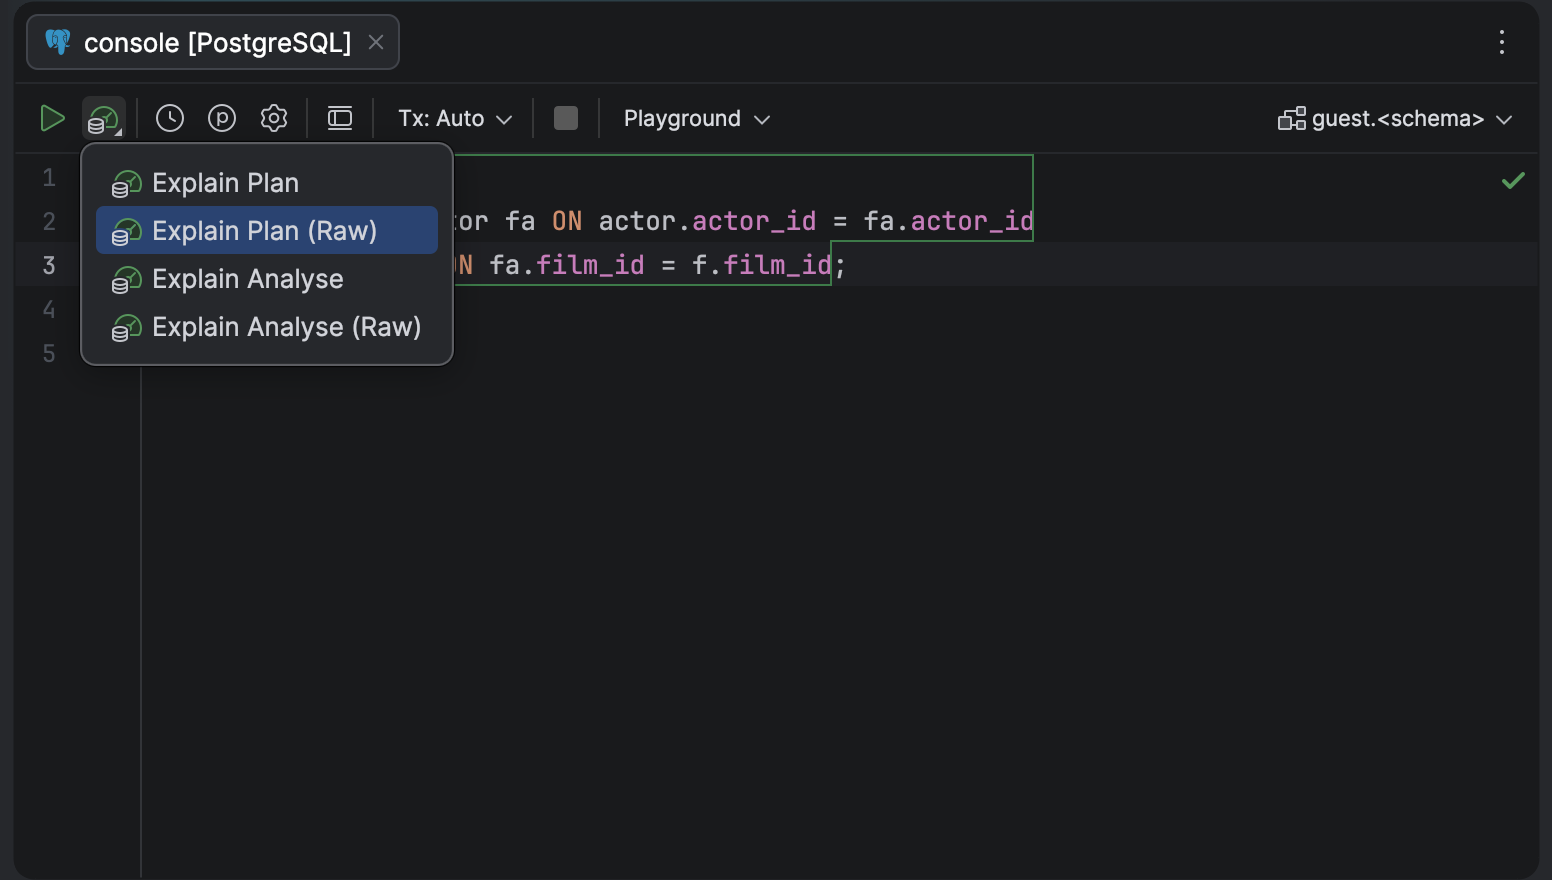Viewport: 1552px width, 880px height.
Task: Close the console [PostgreSQL] tab
Action: 376,42
